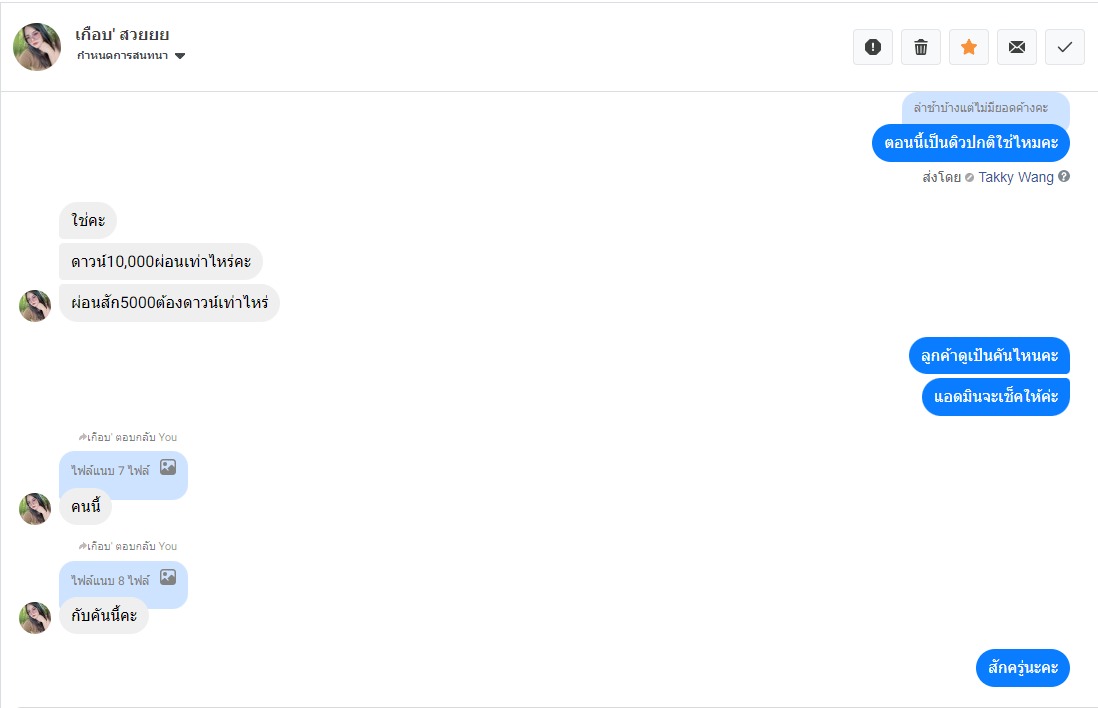Mark conversation as spam with exclamation icon

point(872,47)
